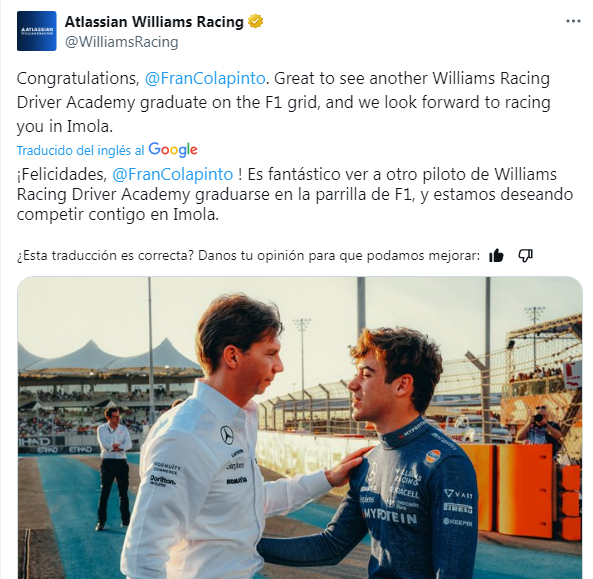Rate the translation with thumbs down

[525, 256]
